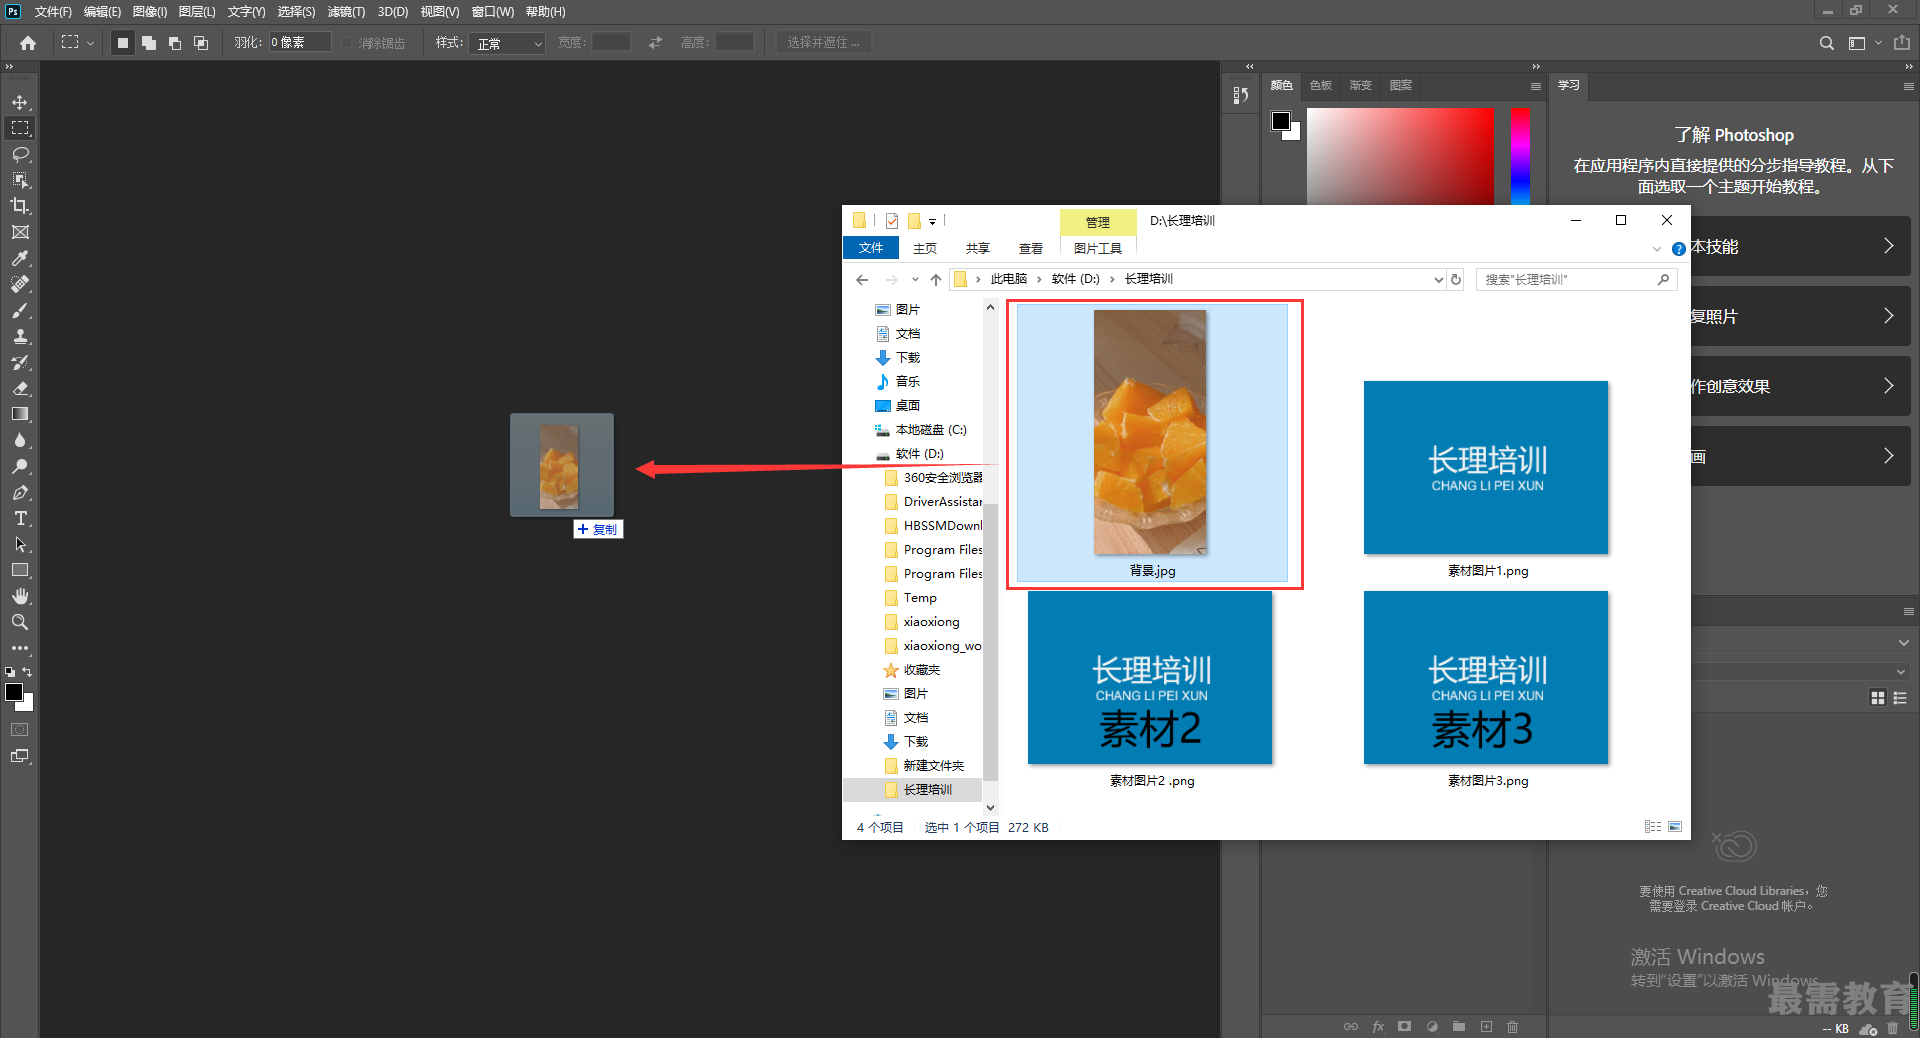This screenshot has height=1038, width=1920.
Task: Select the Move tool
Action: (20, 102)
